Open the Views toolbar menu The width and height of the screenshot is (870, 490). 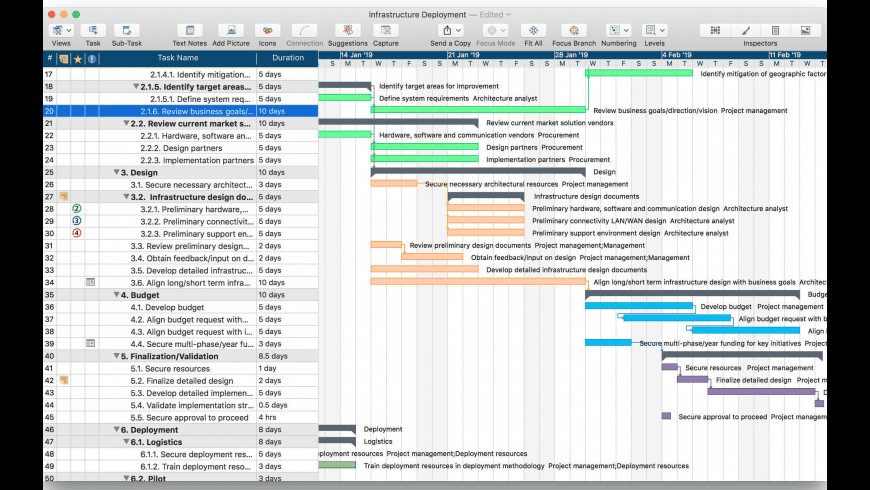point(61,31)
